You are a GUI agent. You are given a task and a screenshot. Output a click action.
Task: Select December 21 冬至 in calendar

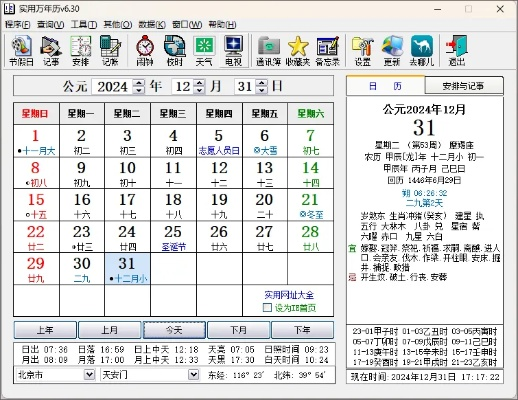coord(311,205)
